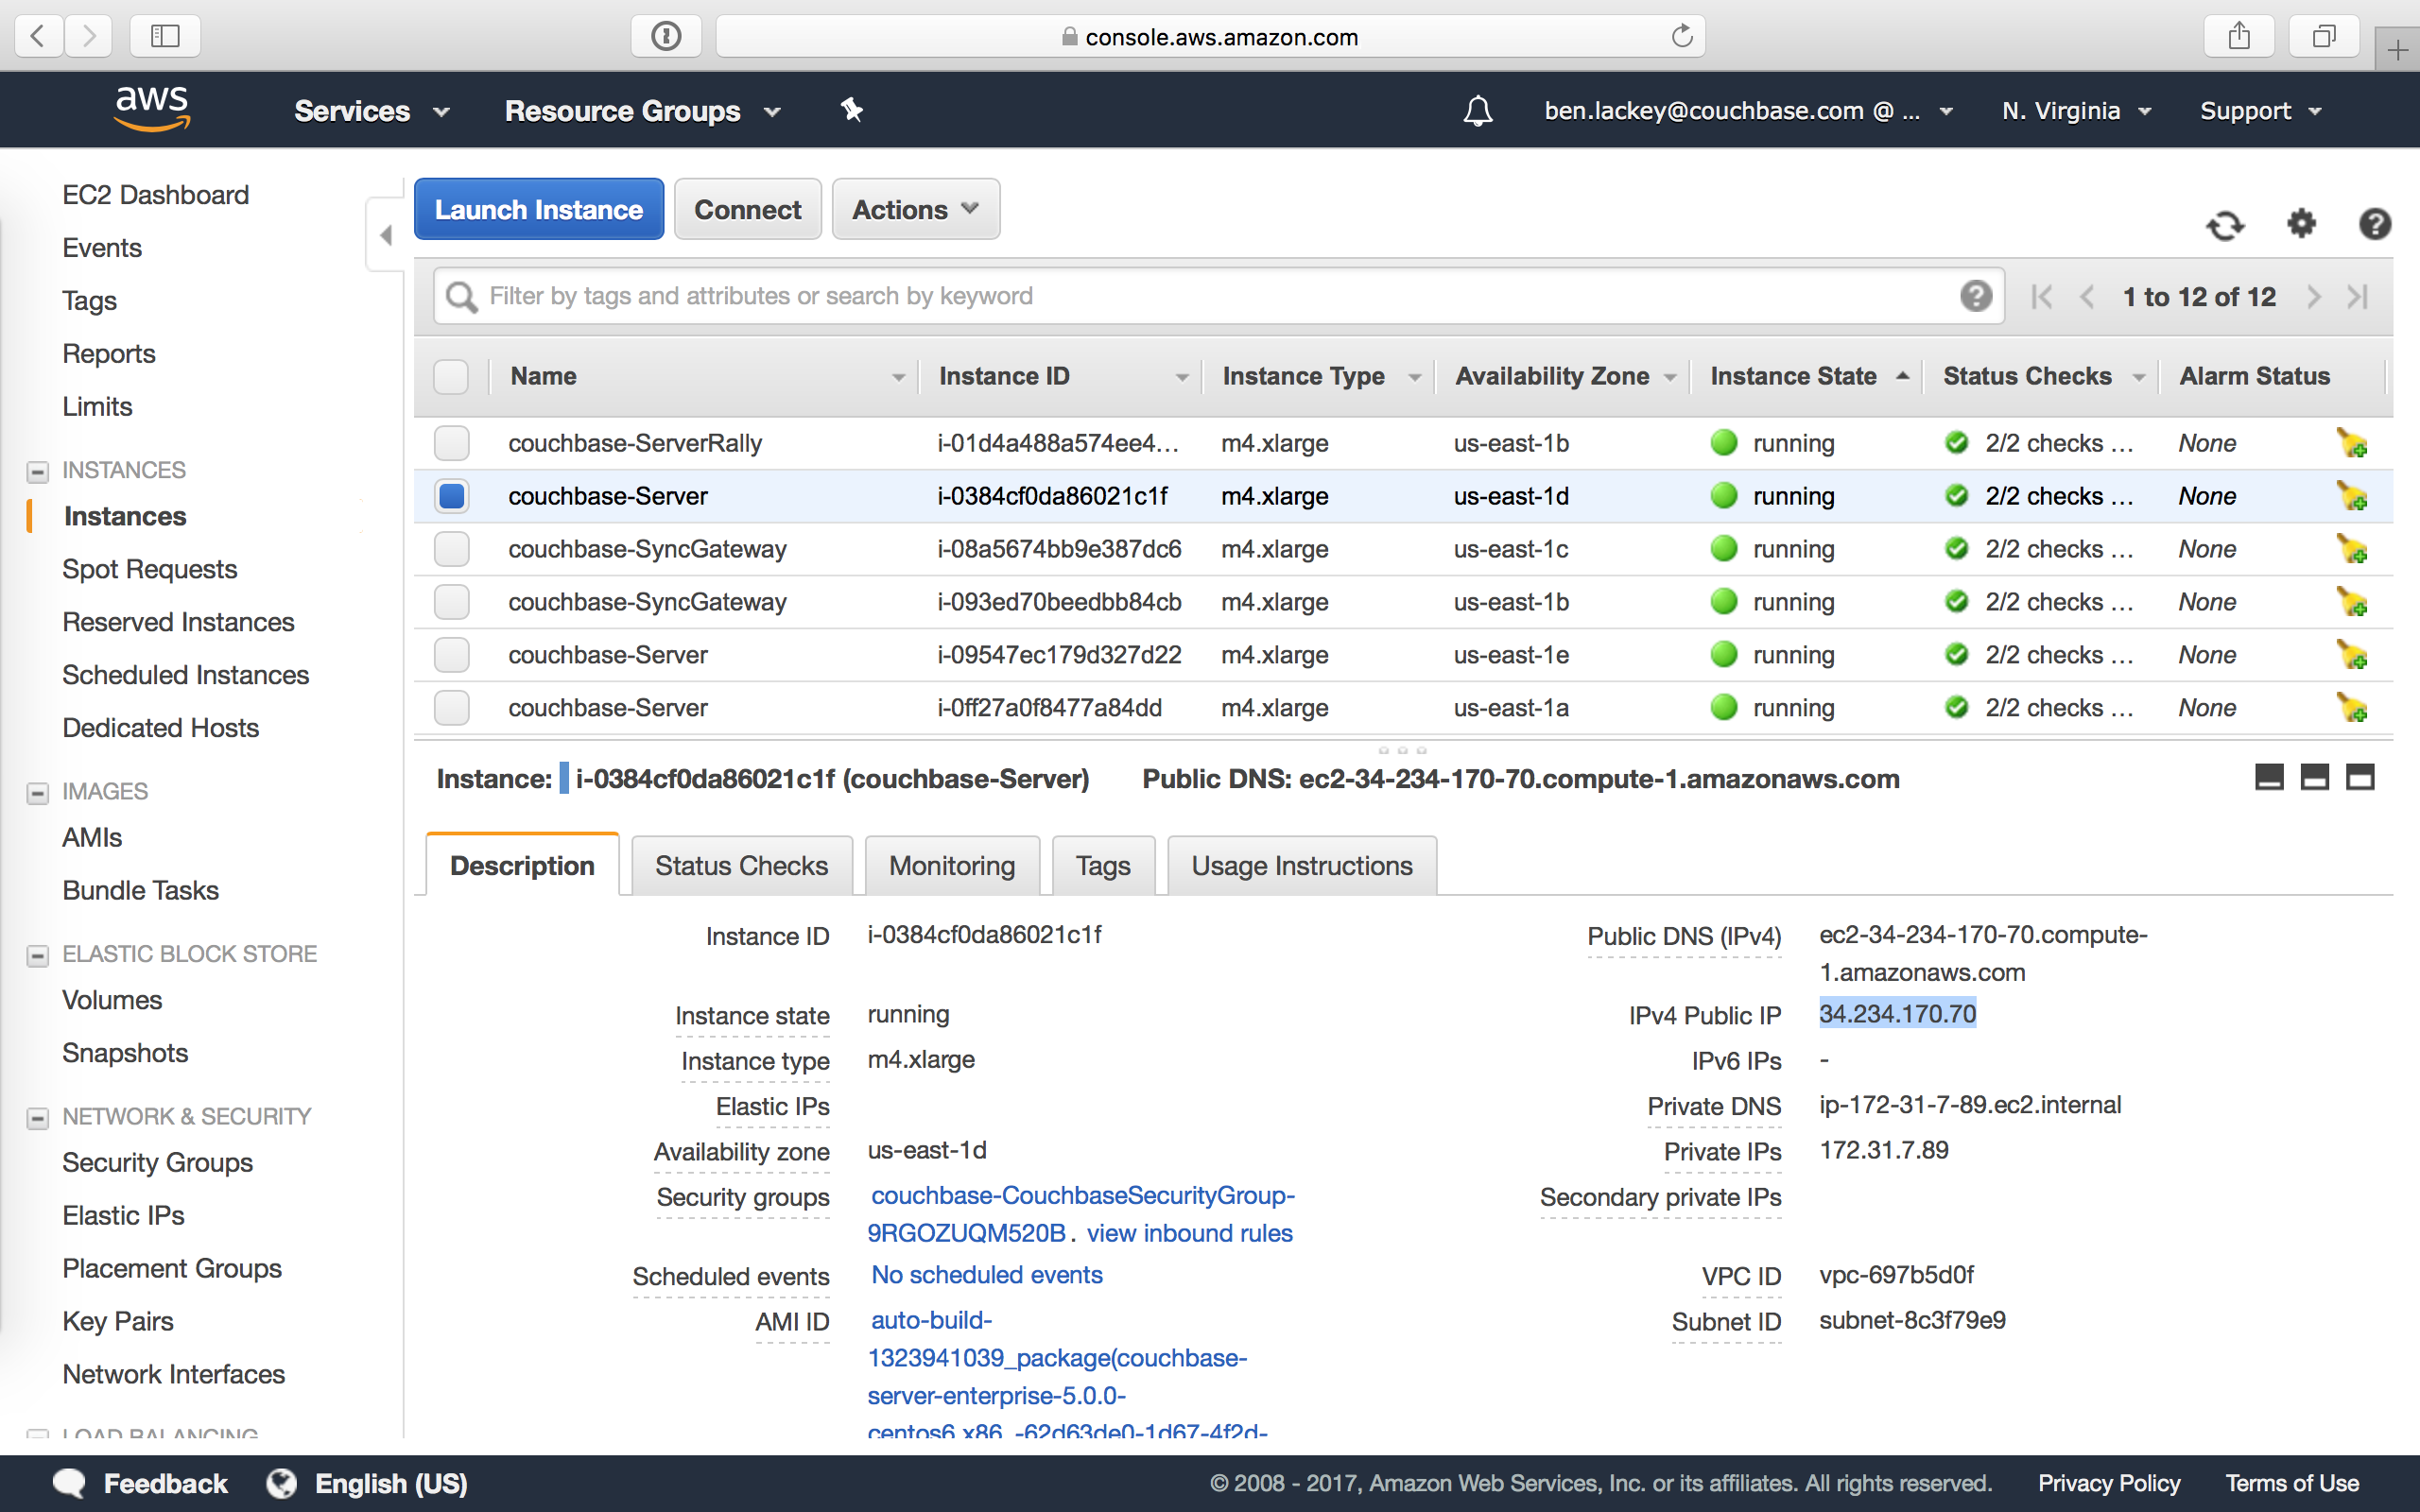The width and height of the screenshot is (2420, 1512).
Task: Check the i-09547ec179d327d22 row checkbox
Action: tap(451, 655)
